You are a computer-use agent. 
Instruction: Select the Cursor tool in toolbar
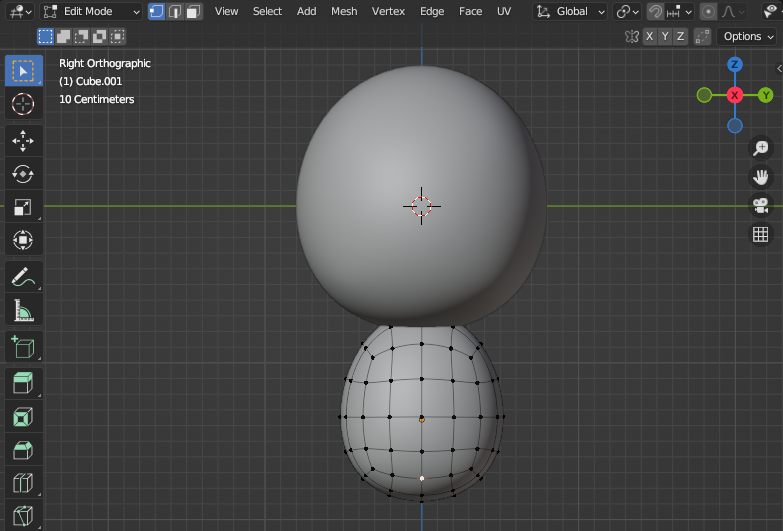tap(23, 104)
